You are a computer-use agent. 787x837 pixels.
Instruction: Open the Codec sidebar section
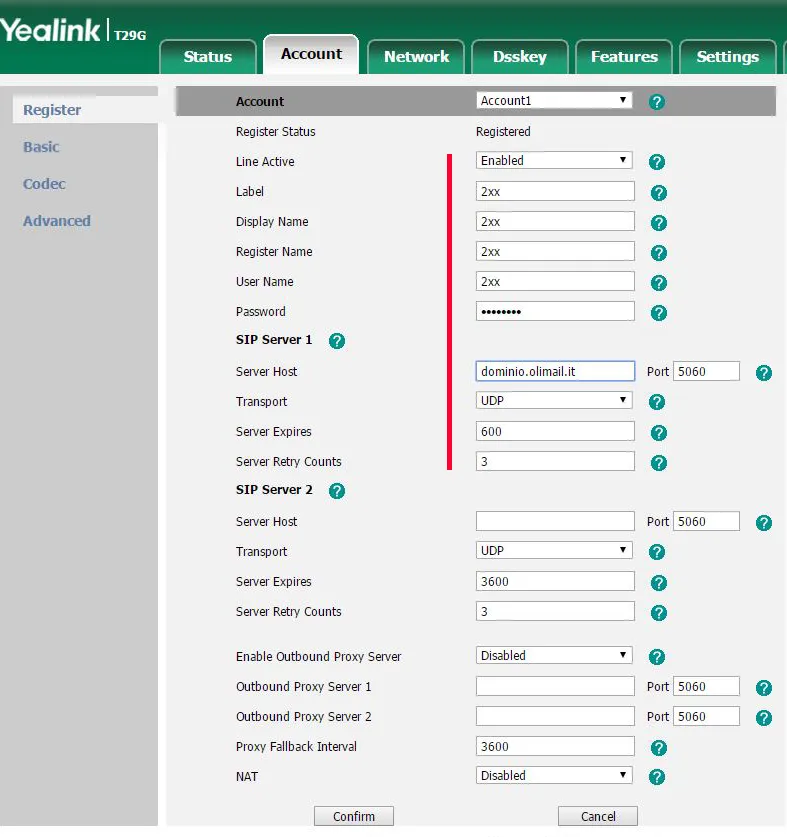[x=45, y=184]
